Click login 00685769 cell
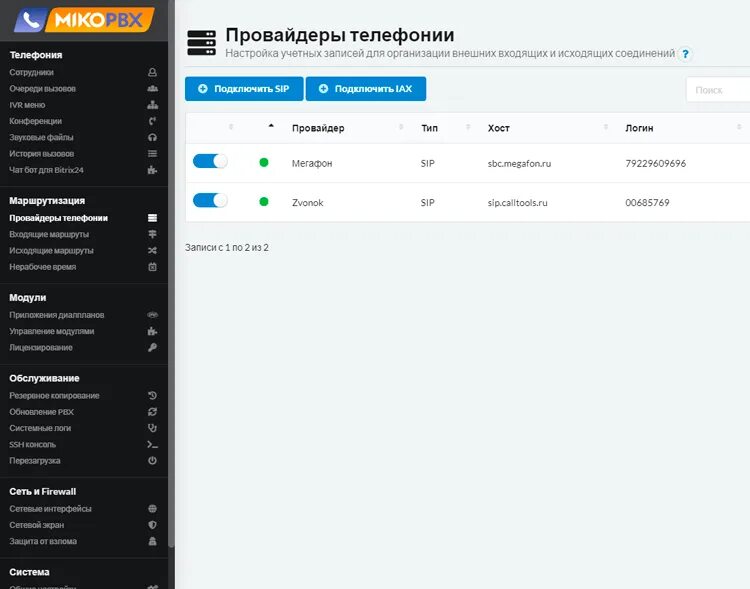This screenshot has width=750, height=589. point(647,202)
